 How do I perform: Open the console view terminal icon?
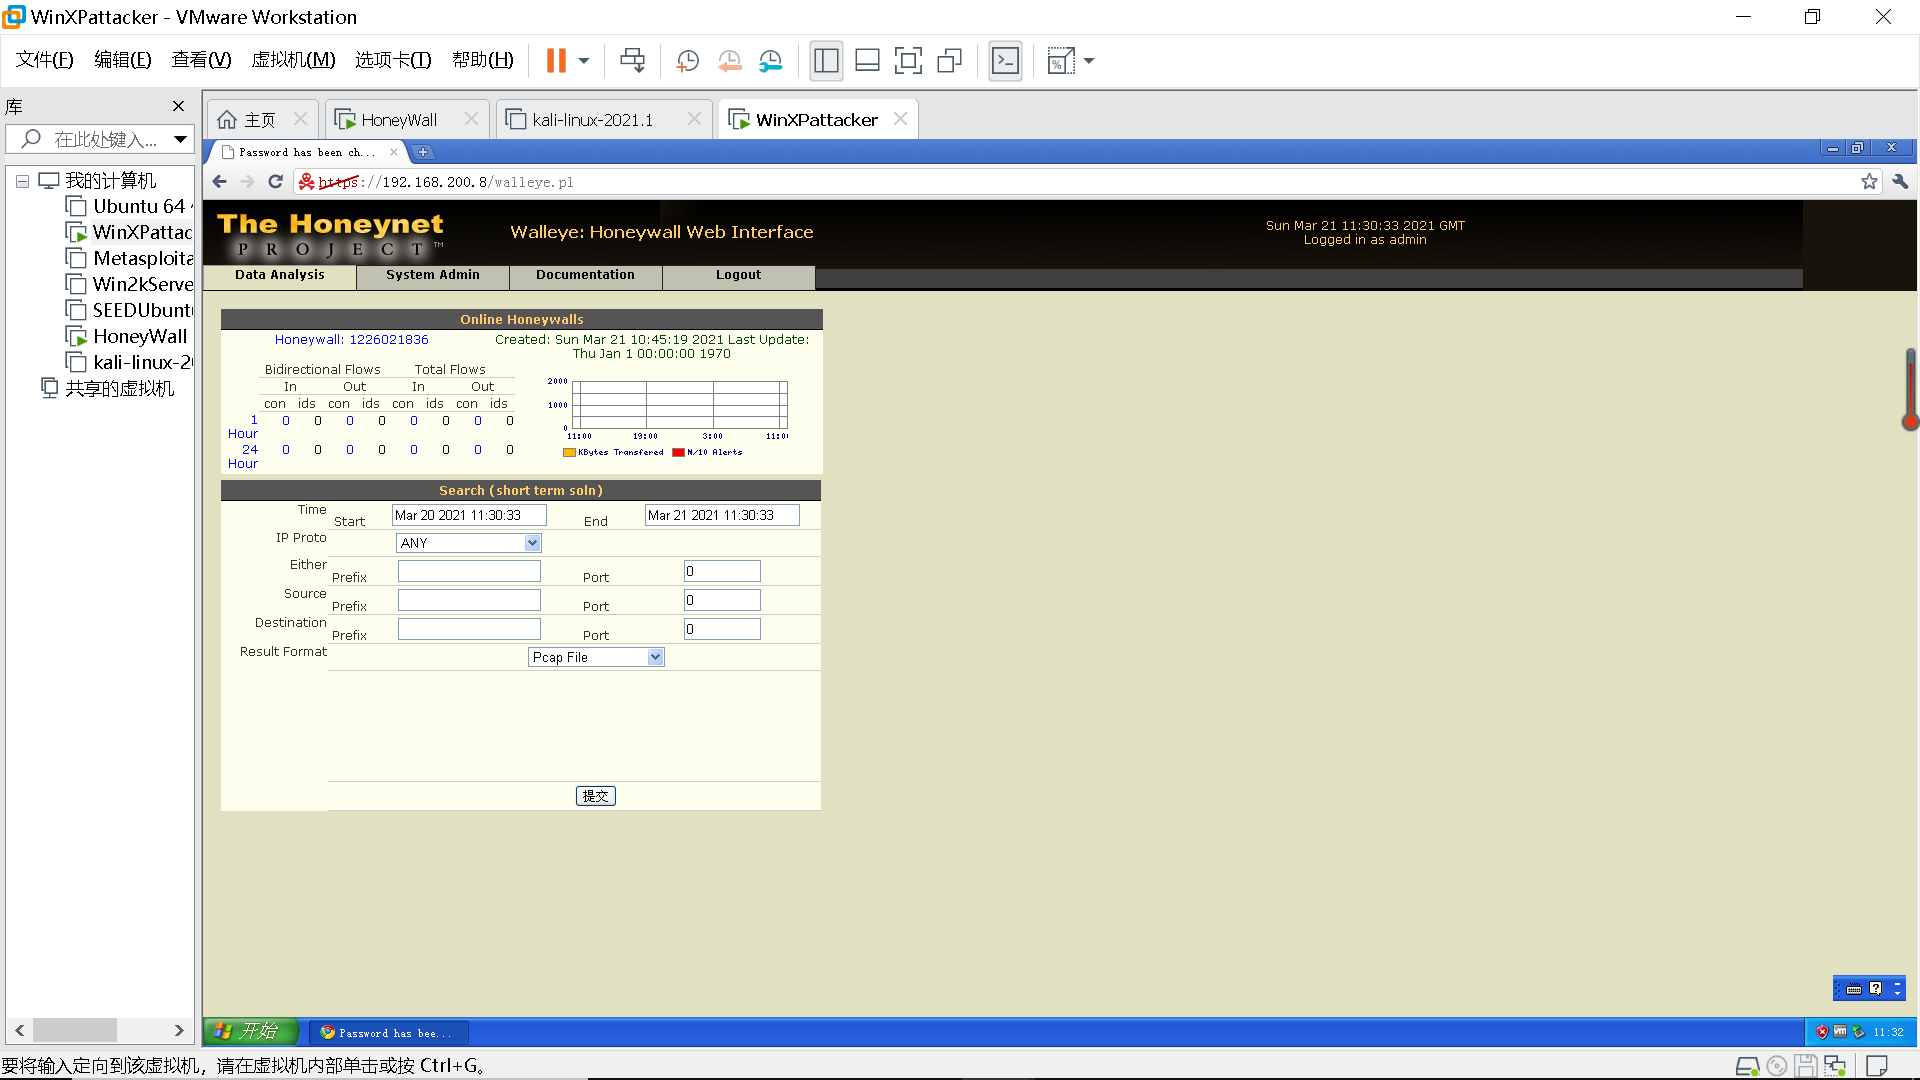point(1005,61)
